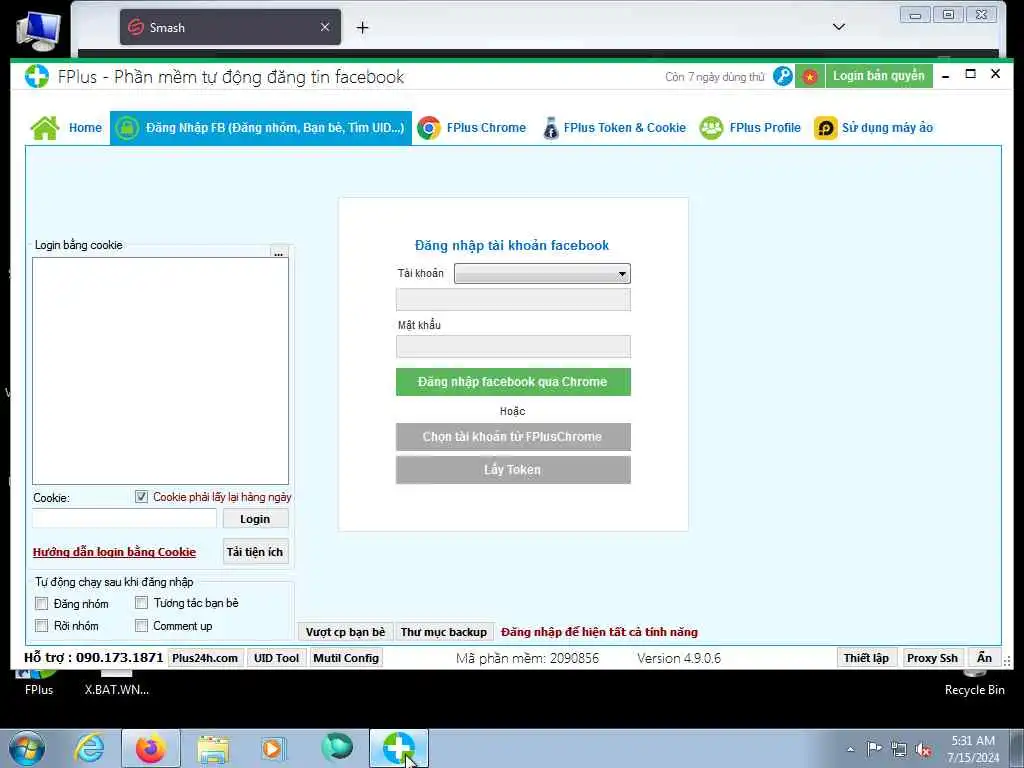Click the Recycle Bin desktop icon
This screenshot has height=768, width=1024.
974,682
